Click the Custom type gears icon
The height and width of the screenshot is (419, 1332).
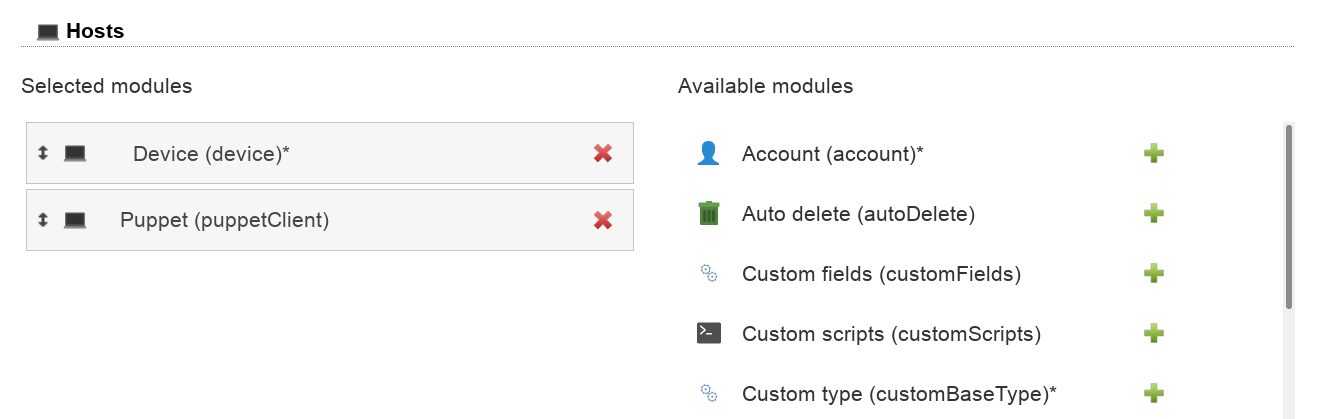click(x=708, y=393)
